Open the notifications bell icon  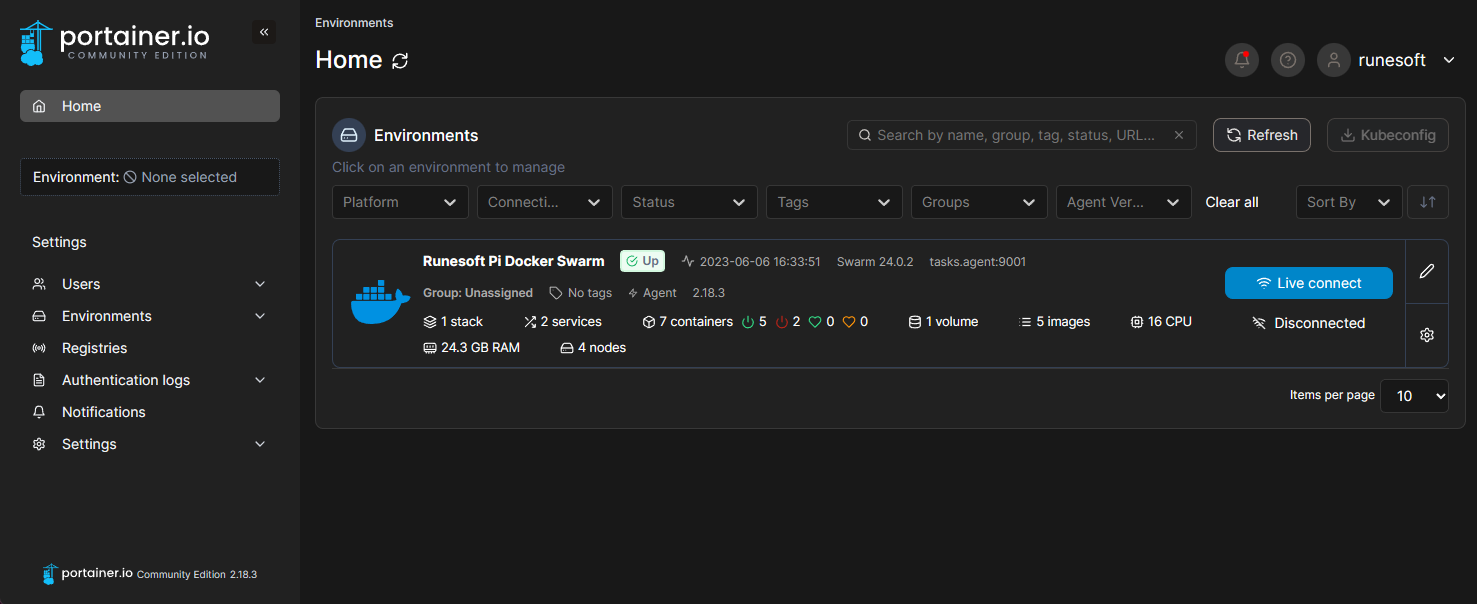click(x=1242, y=60)
